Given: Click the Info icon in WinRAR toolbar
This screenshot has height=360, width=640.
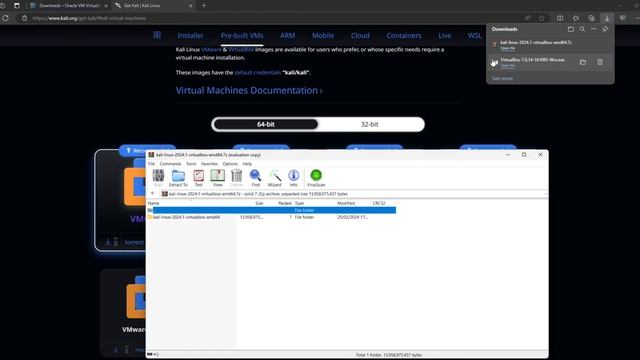Looking at the screenshot, I should coord(293,178).
